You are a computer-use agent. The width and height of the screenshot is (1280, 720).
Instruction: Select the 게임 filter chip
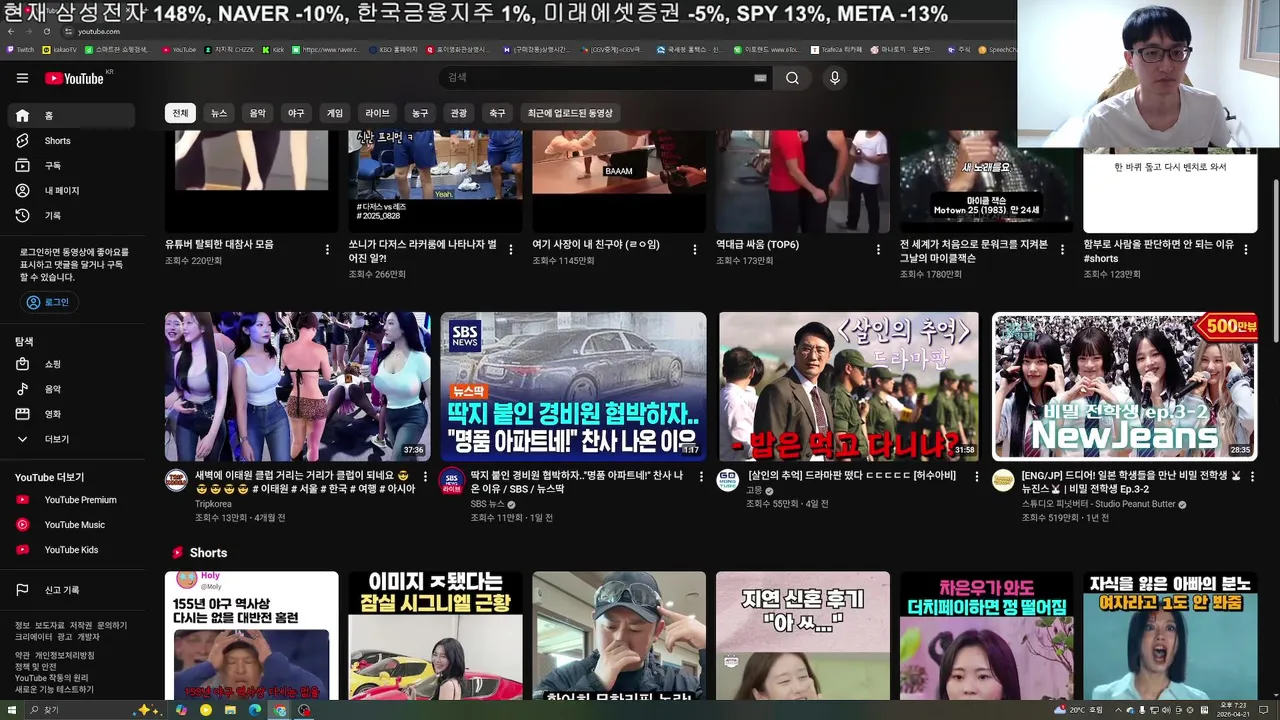(x=335, y=113)
